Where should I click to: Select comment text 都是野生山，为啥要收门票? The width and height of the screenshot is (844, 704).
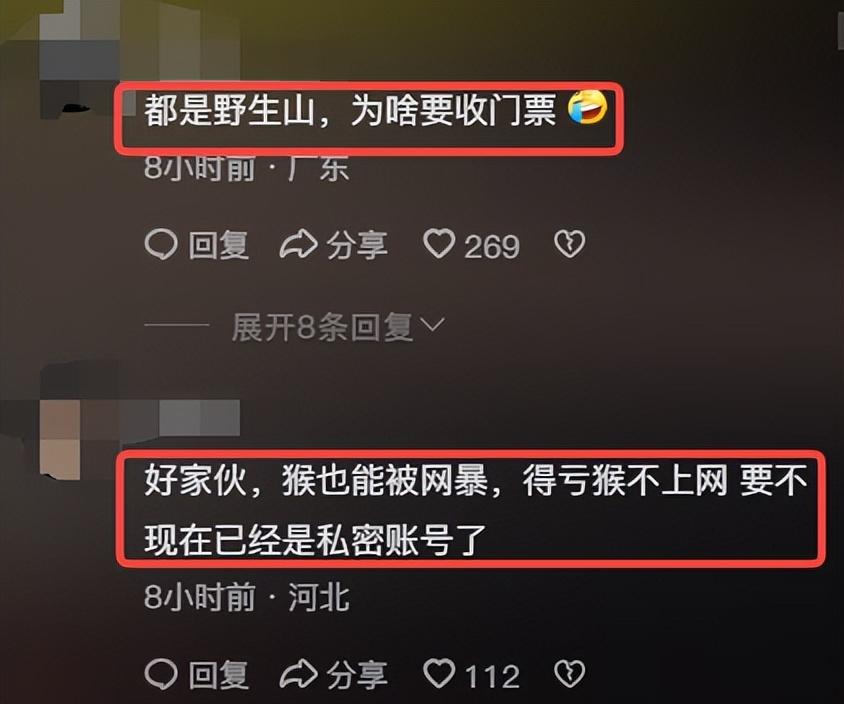[x=349, y=111]
